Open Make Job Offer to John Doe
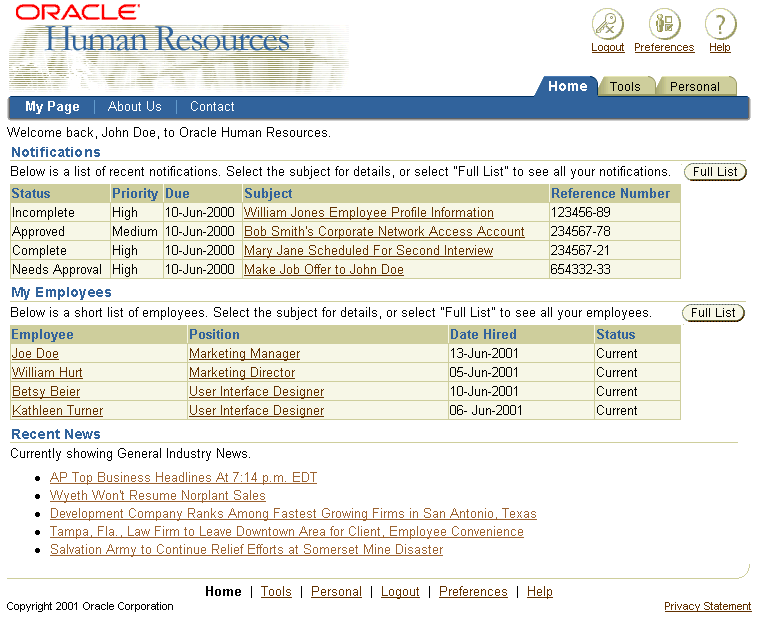Viewport: 762px width, 623px height. [324, 270]
